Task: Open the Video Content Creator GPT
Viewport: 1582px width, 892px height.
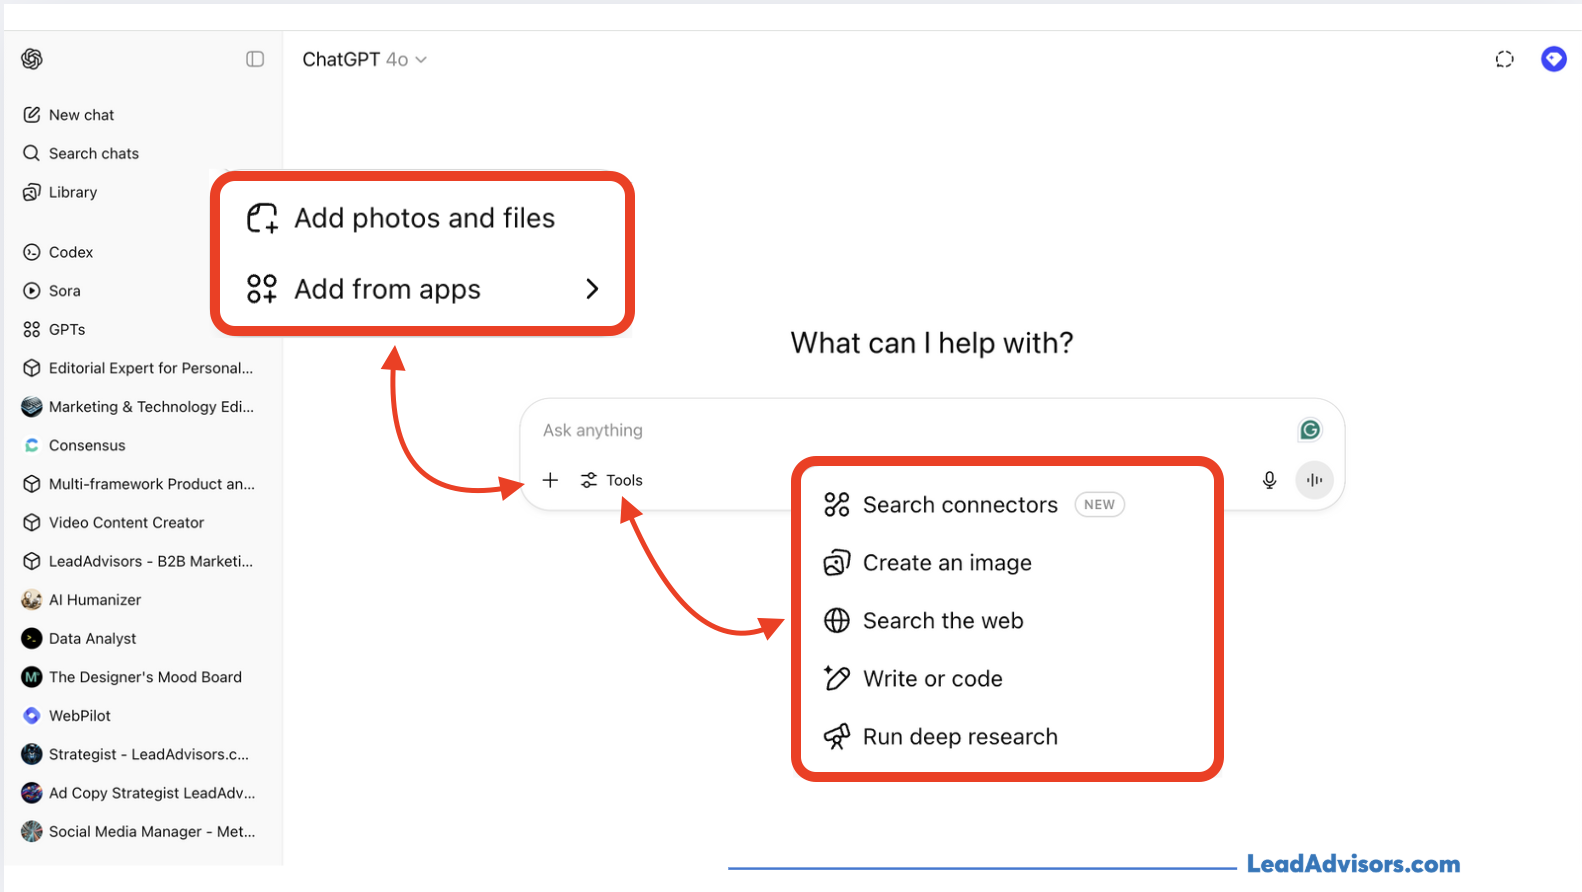Action: click(x=113, y=523)
